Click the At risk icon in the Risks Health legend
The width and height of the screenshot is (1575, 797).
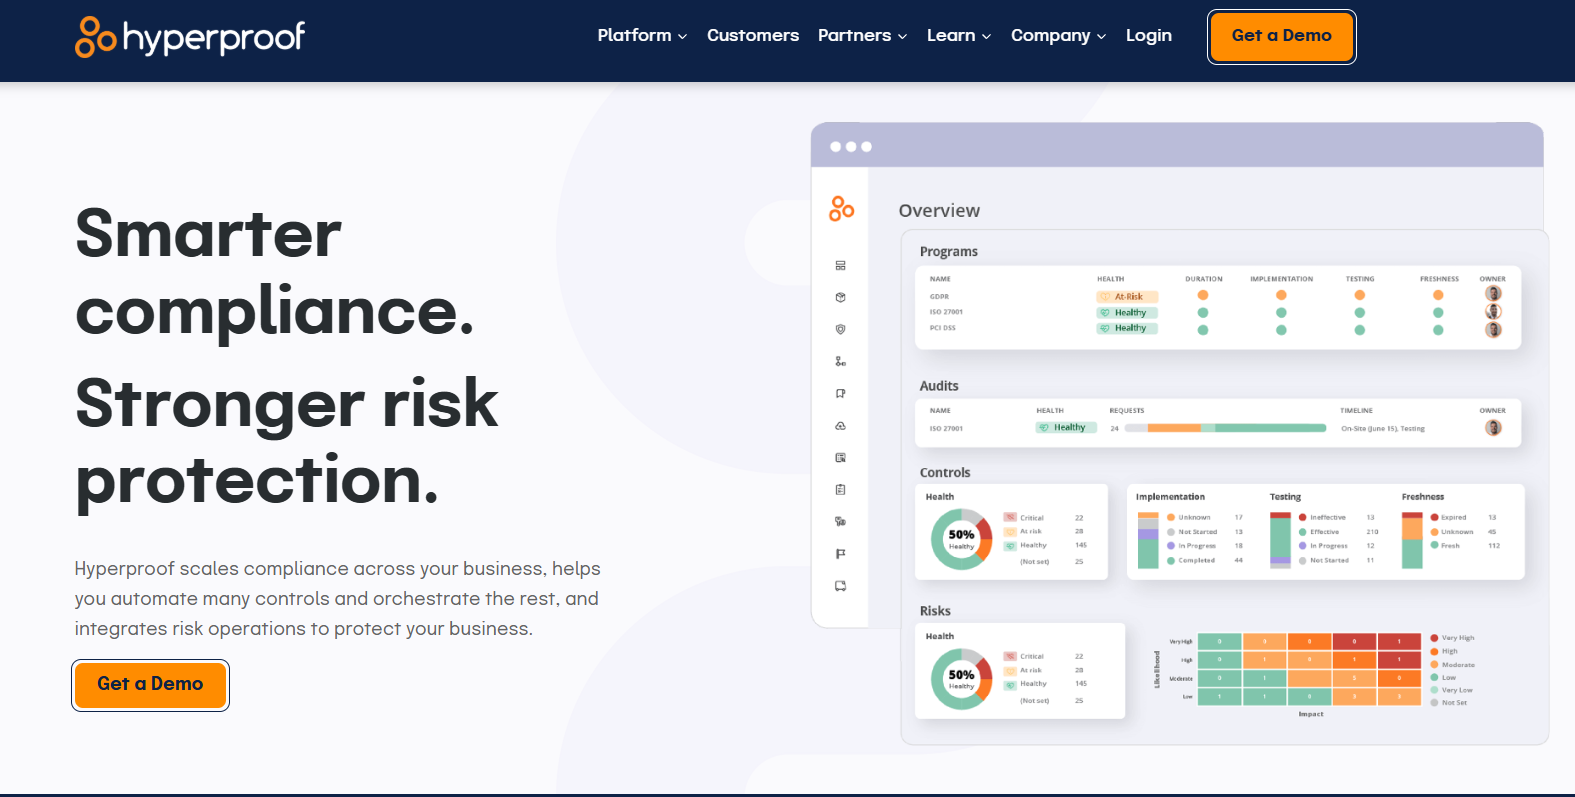(x=1010, y=670)
